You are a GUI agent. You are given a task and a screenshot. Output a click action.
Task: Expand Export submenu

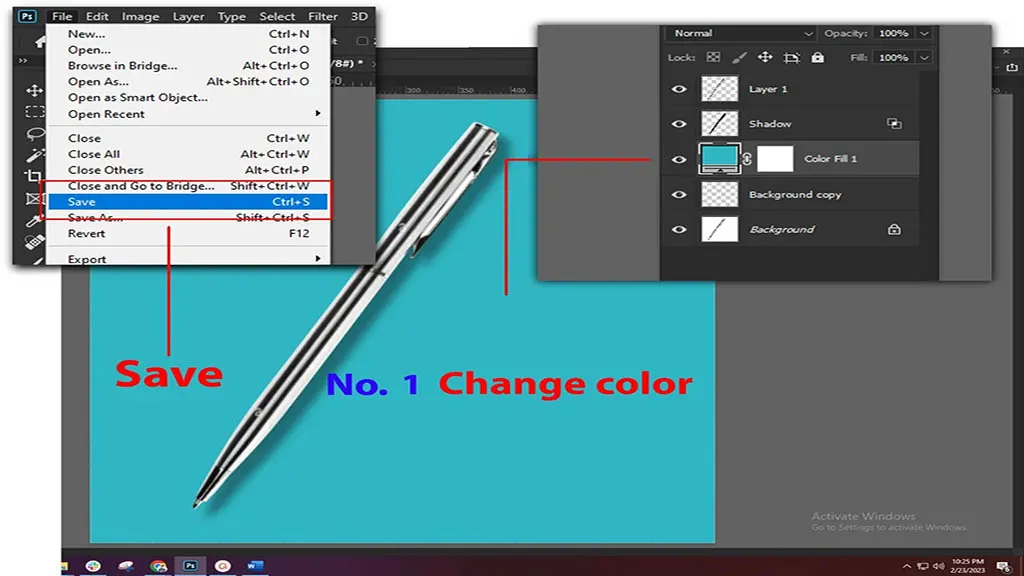tap(318, 259)
